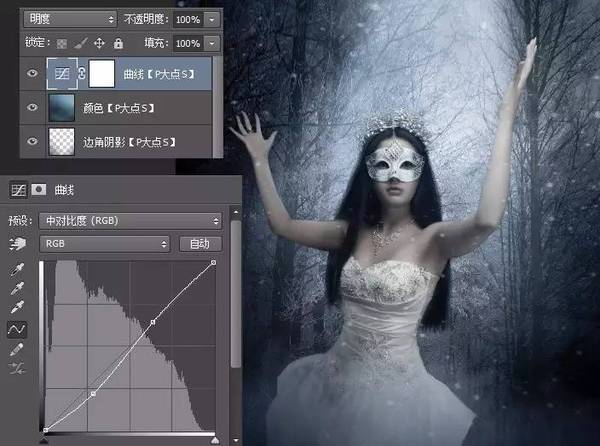Click the black input slider triangle
This screenshot has width=600, height=446.
pos(44,441)
